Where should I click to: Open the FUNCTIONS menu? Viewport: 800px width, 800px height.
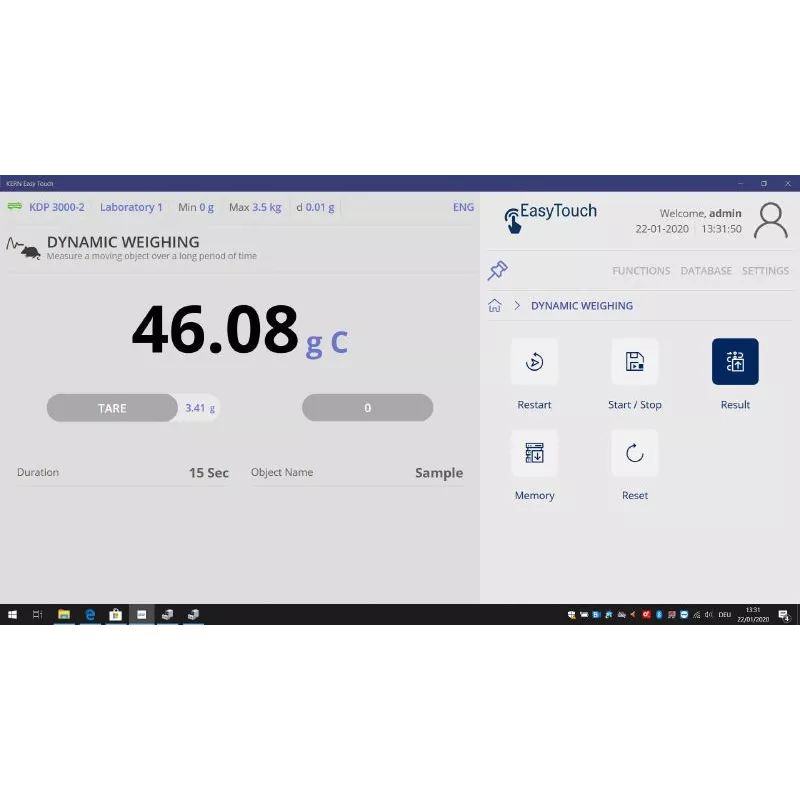click(641, 271)
